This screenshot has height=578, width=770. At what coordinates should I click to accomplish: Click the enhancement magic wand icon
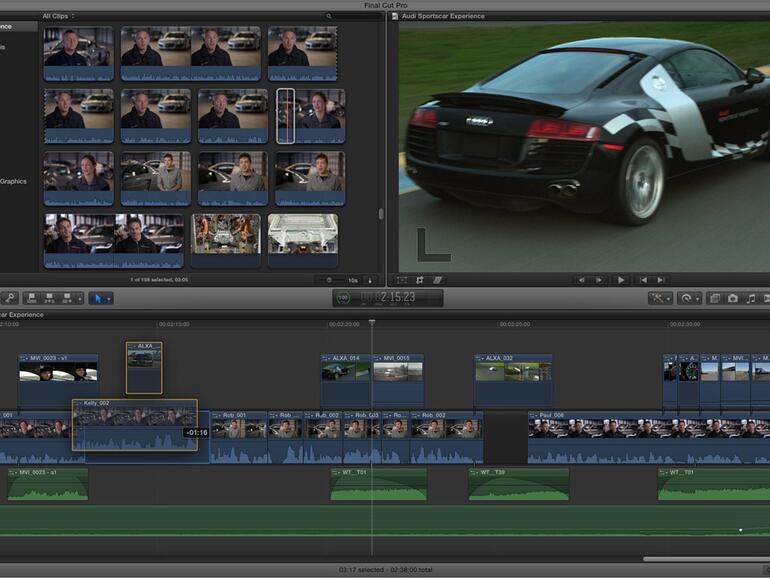click(x=656, y=298)
